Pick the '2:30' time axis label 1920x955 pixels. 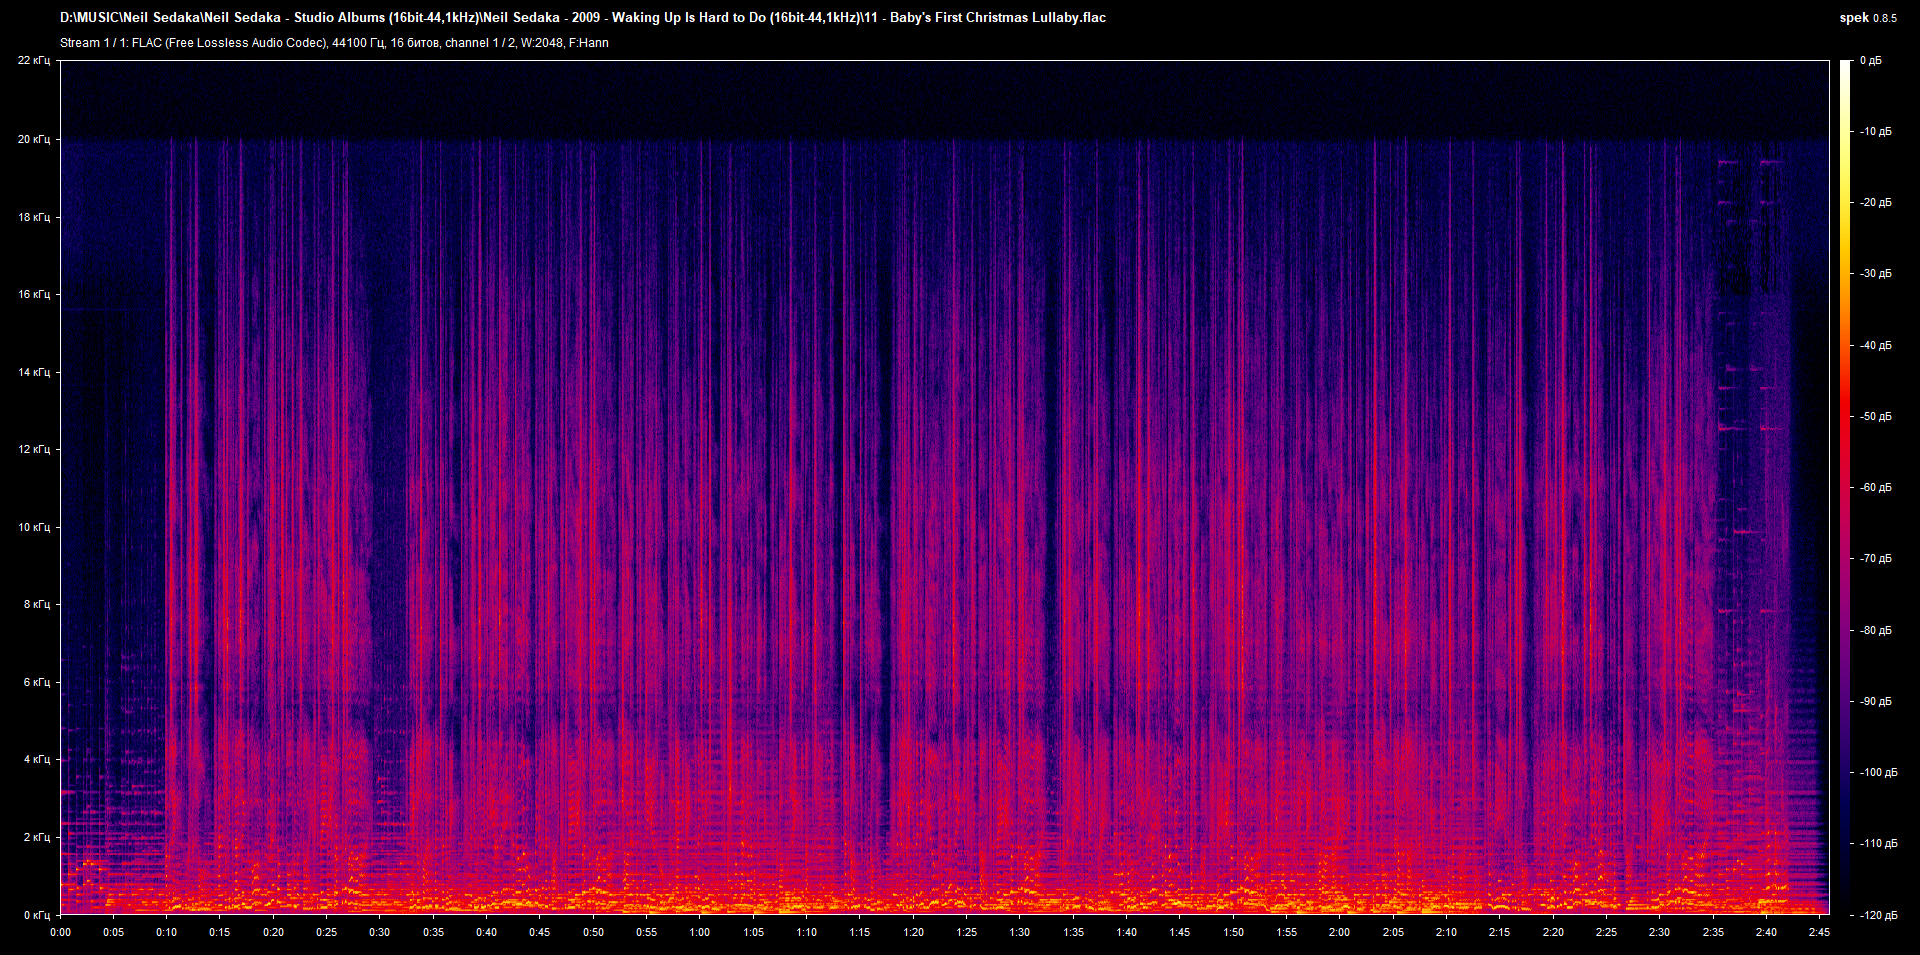tap(1660, 932)
